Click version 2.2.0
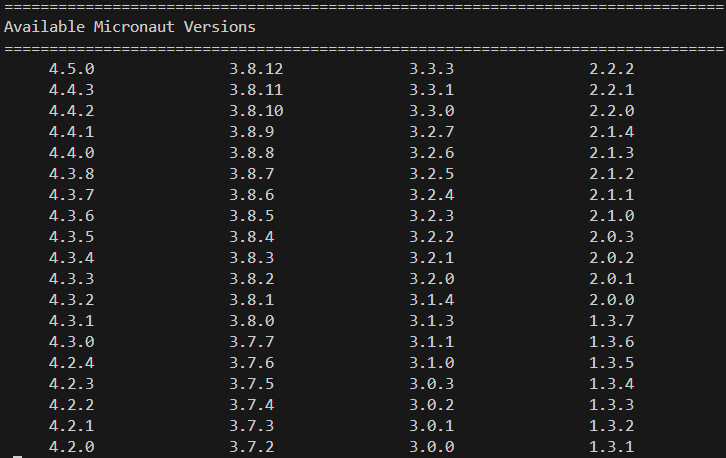This screenshot has width=726, height=458. (612, 111)
